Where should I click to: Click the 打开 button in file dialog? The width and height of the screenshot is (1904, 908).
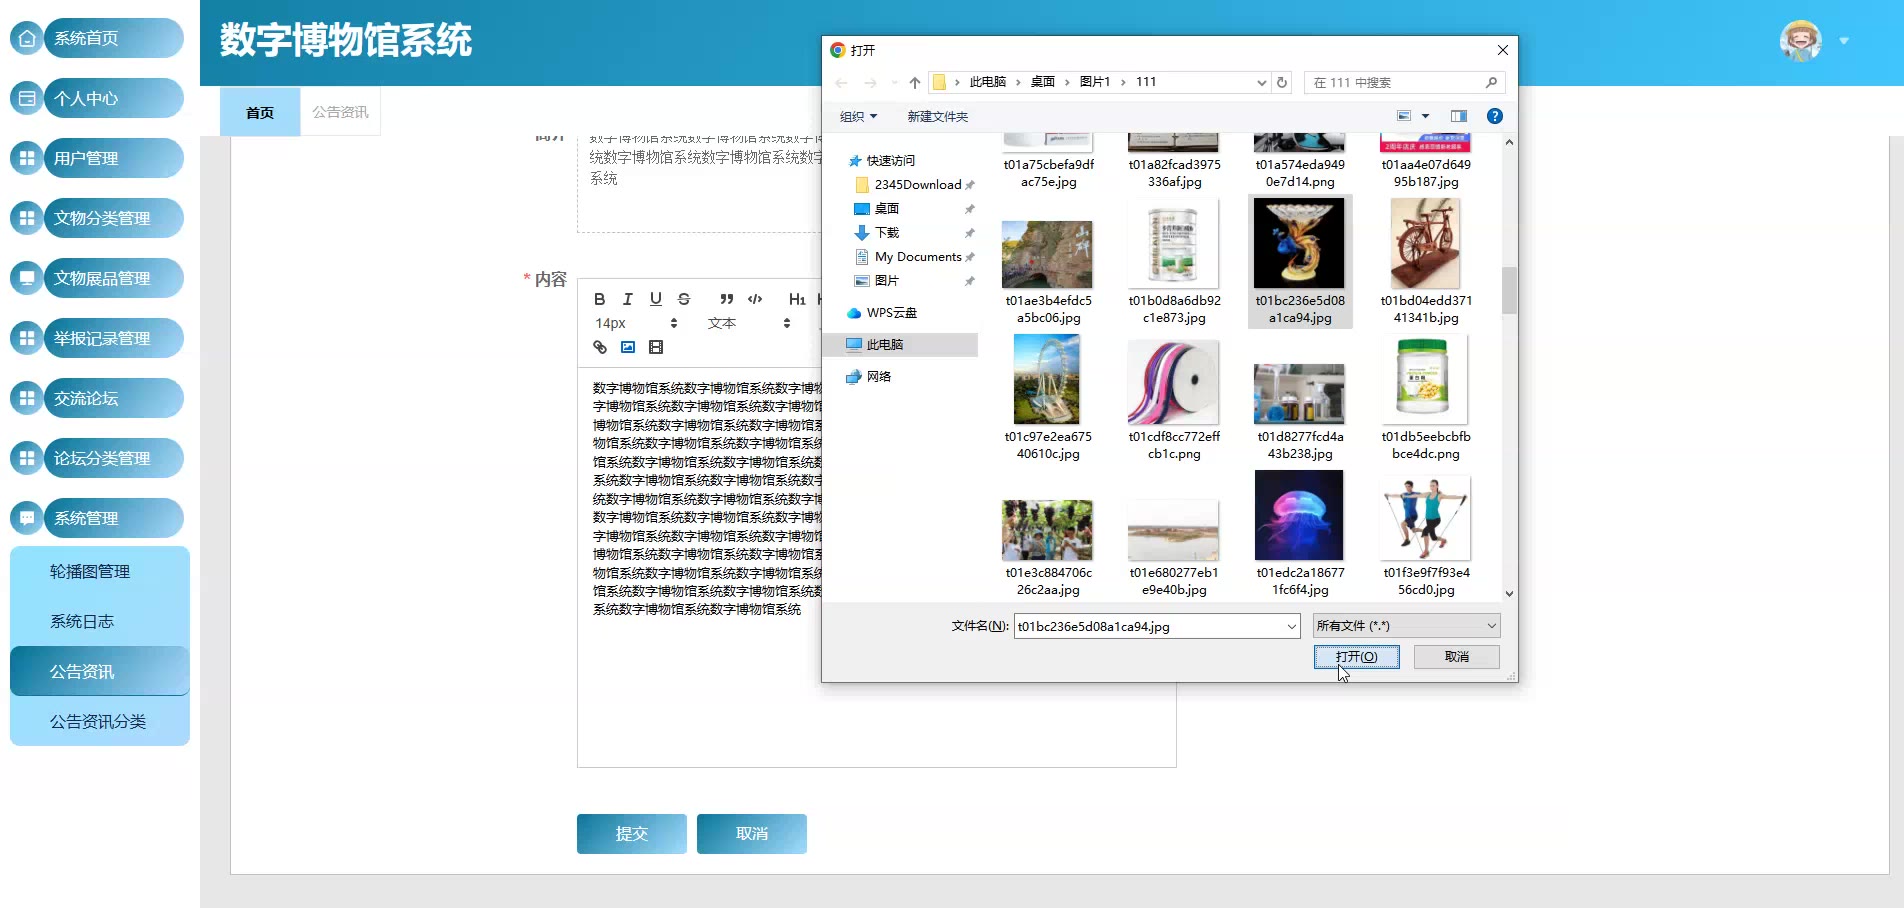tap(1356, 657)
